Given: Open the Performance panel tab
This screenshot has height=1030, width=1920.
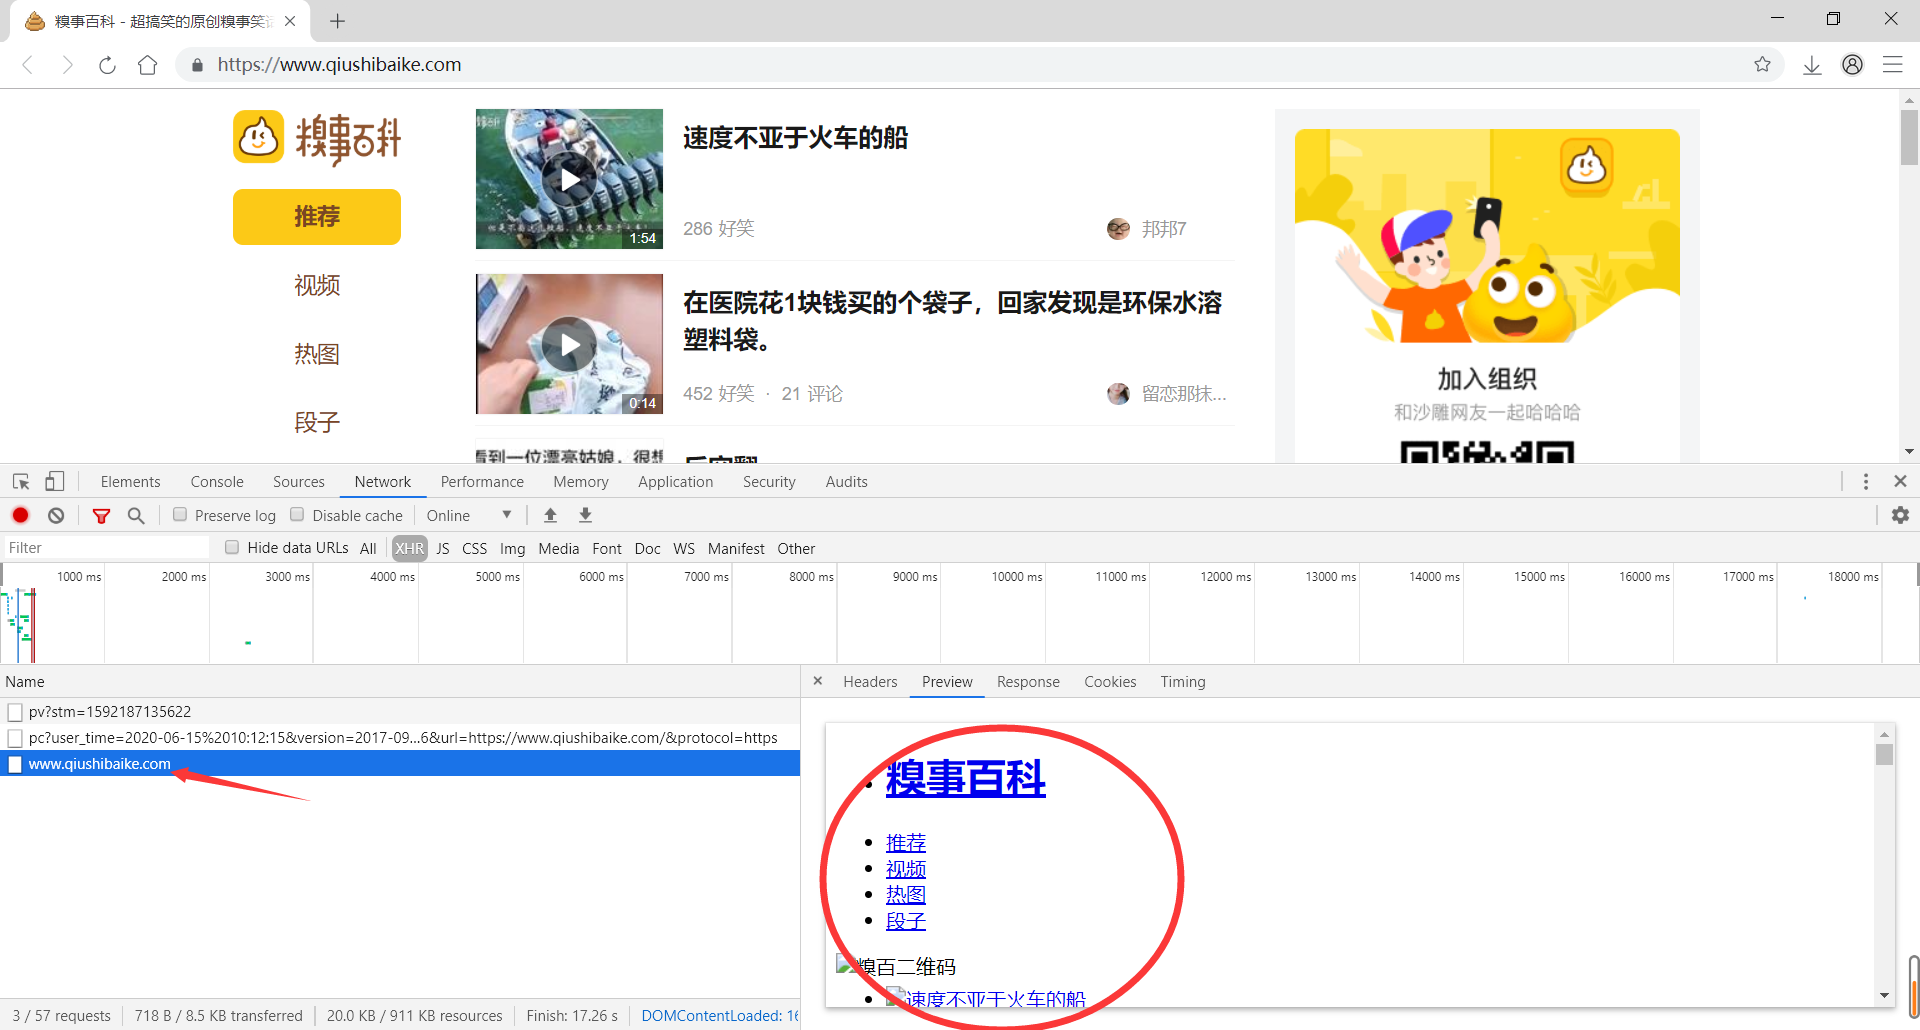Looking at the screenshot, I should tap(482, 482).
